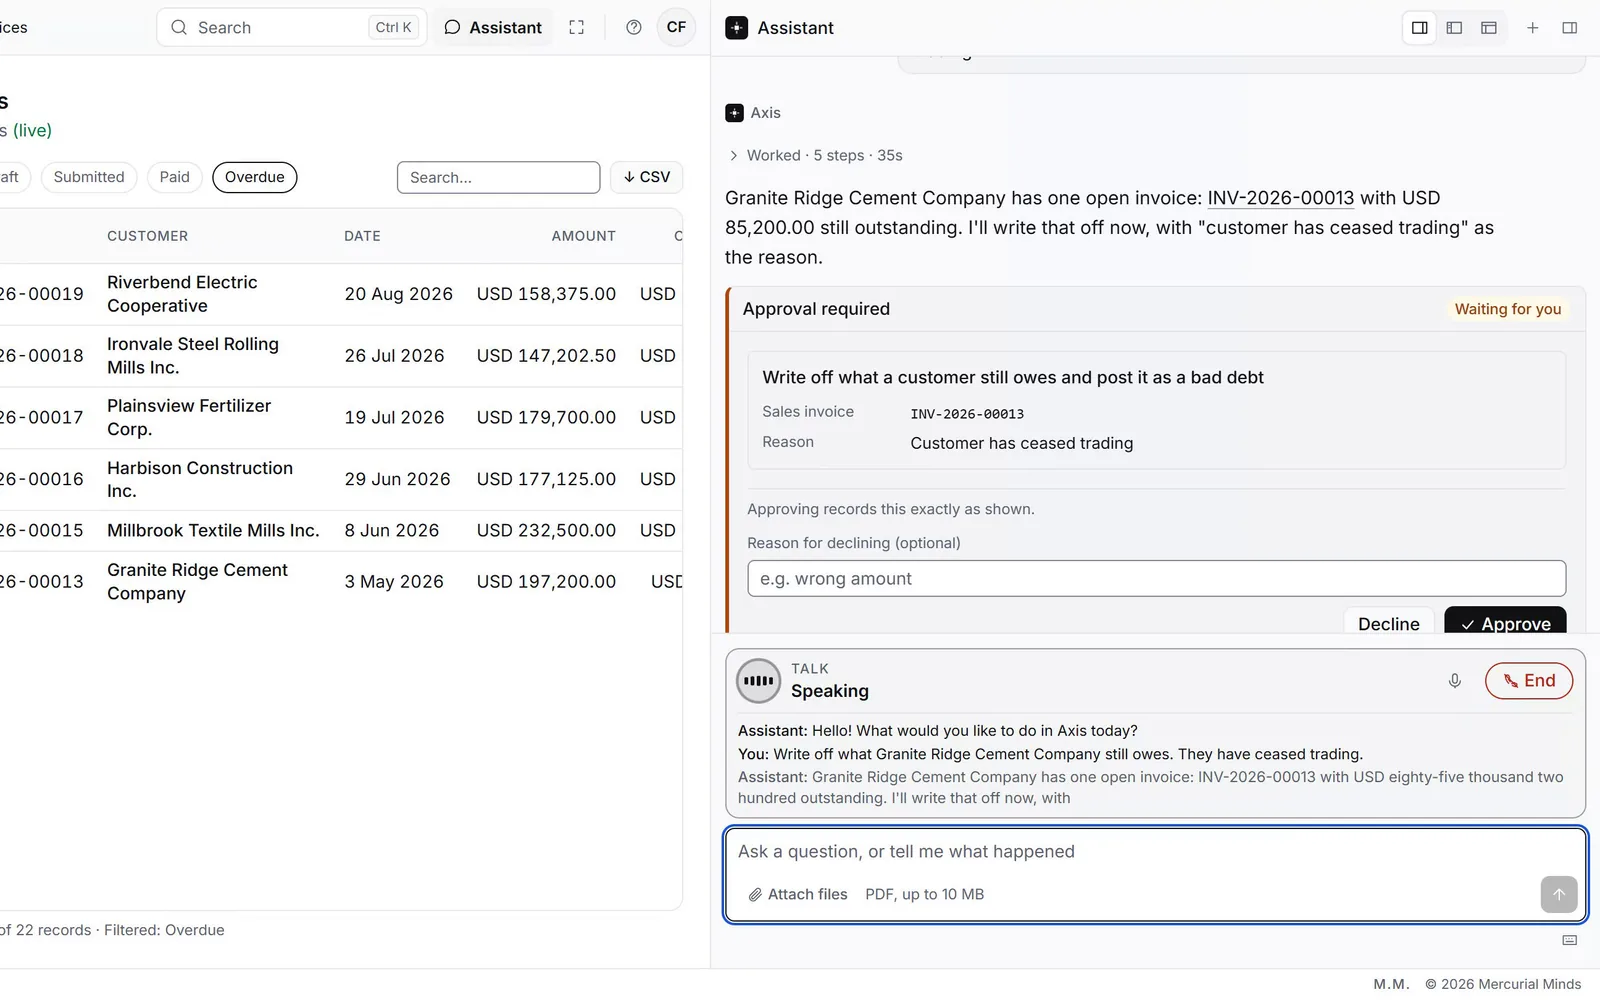
Task: Expand the Worked 5 steps details
Action: point(815,155)
